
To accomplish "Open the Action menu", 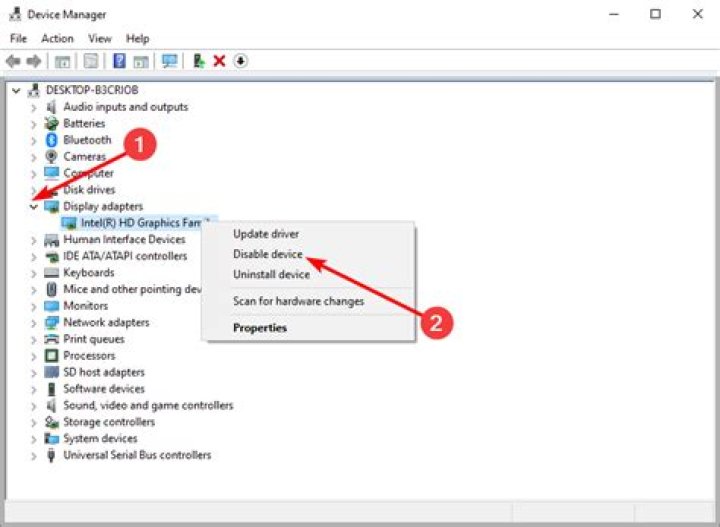I will pos(57,38).
